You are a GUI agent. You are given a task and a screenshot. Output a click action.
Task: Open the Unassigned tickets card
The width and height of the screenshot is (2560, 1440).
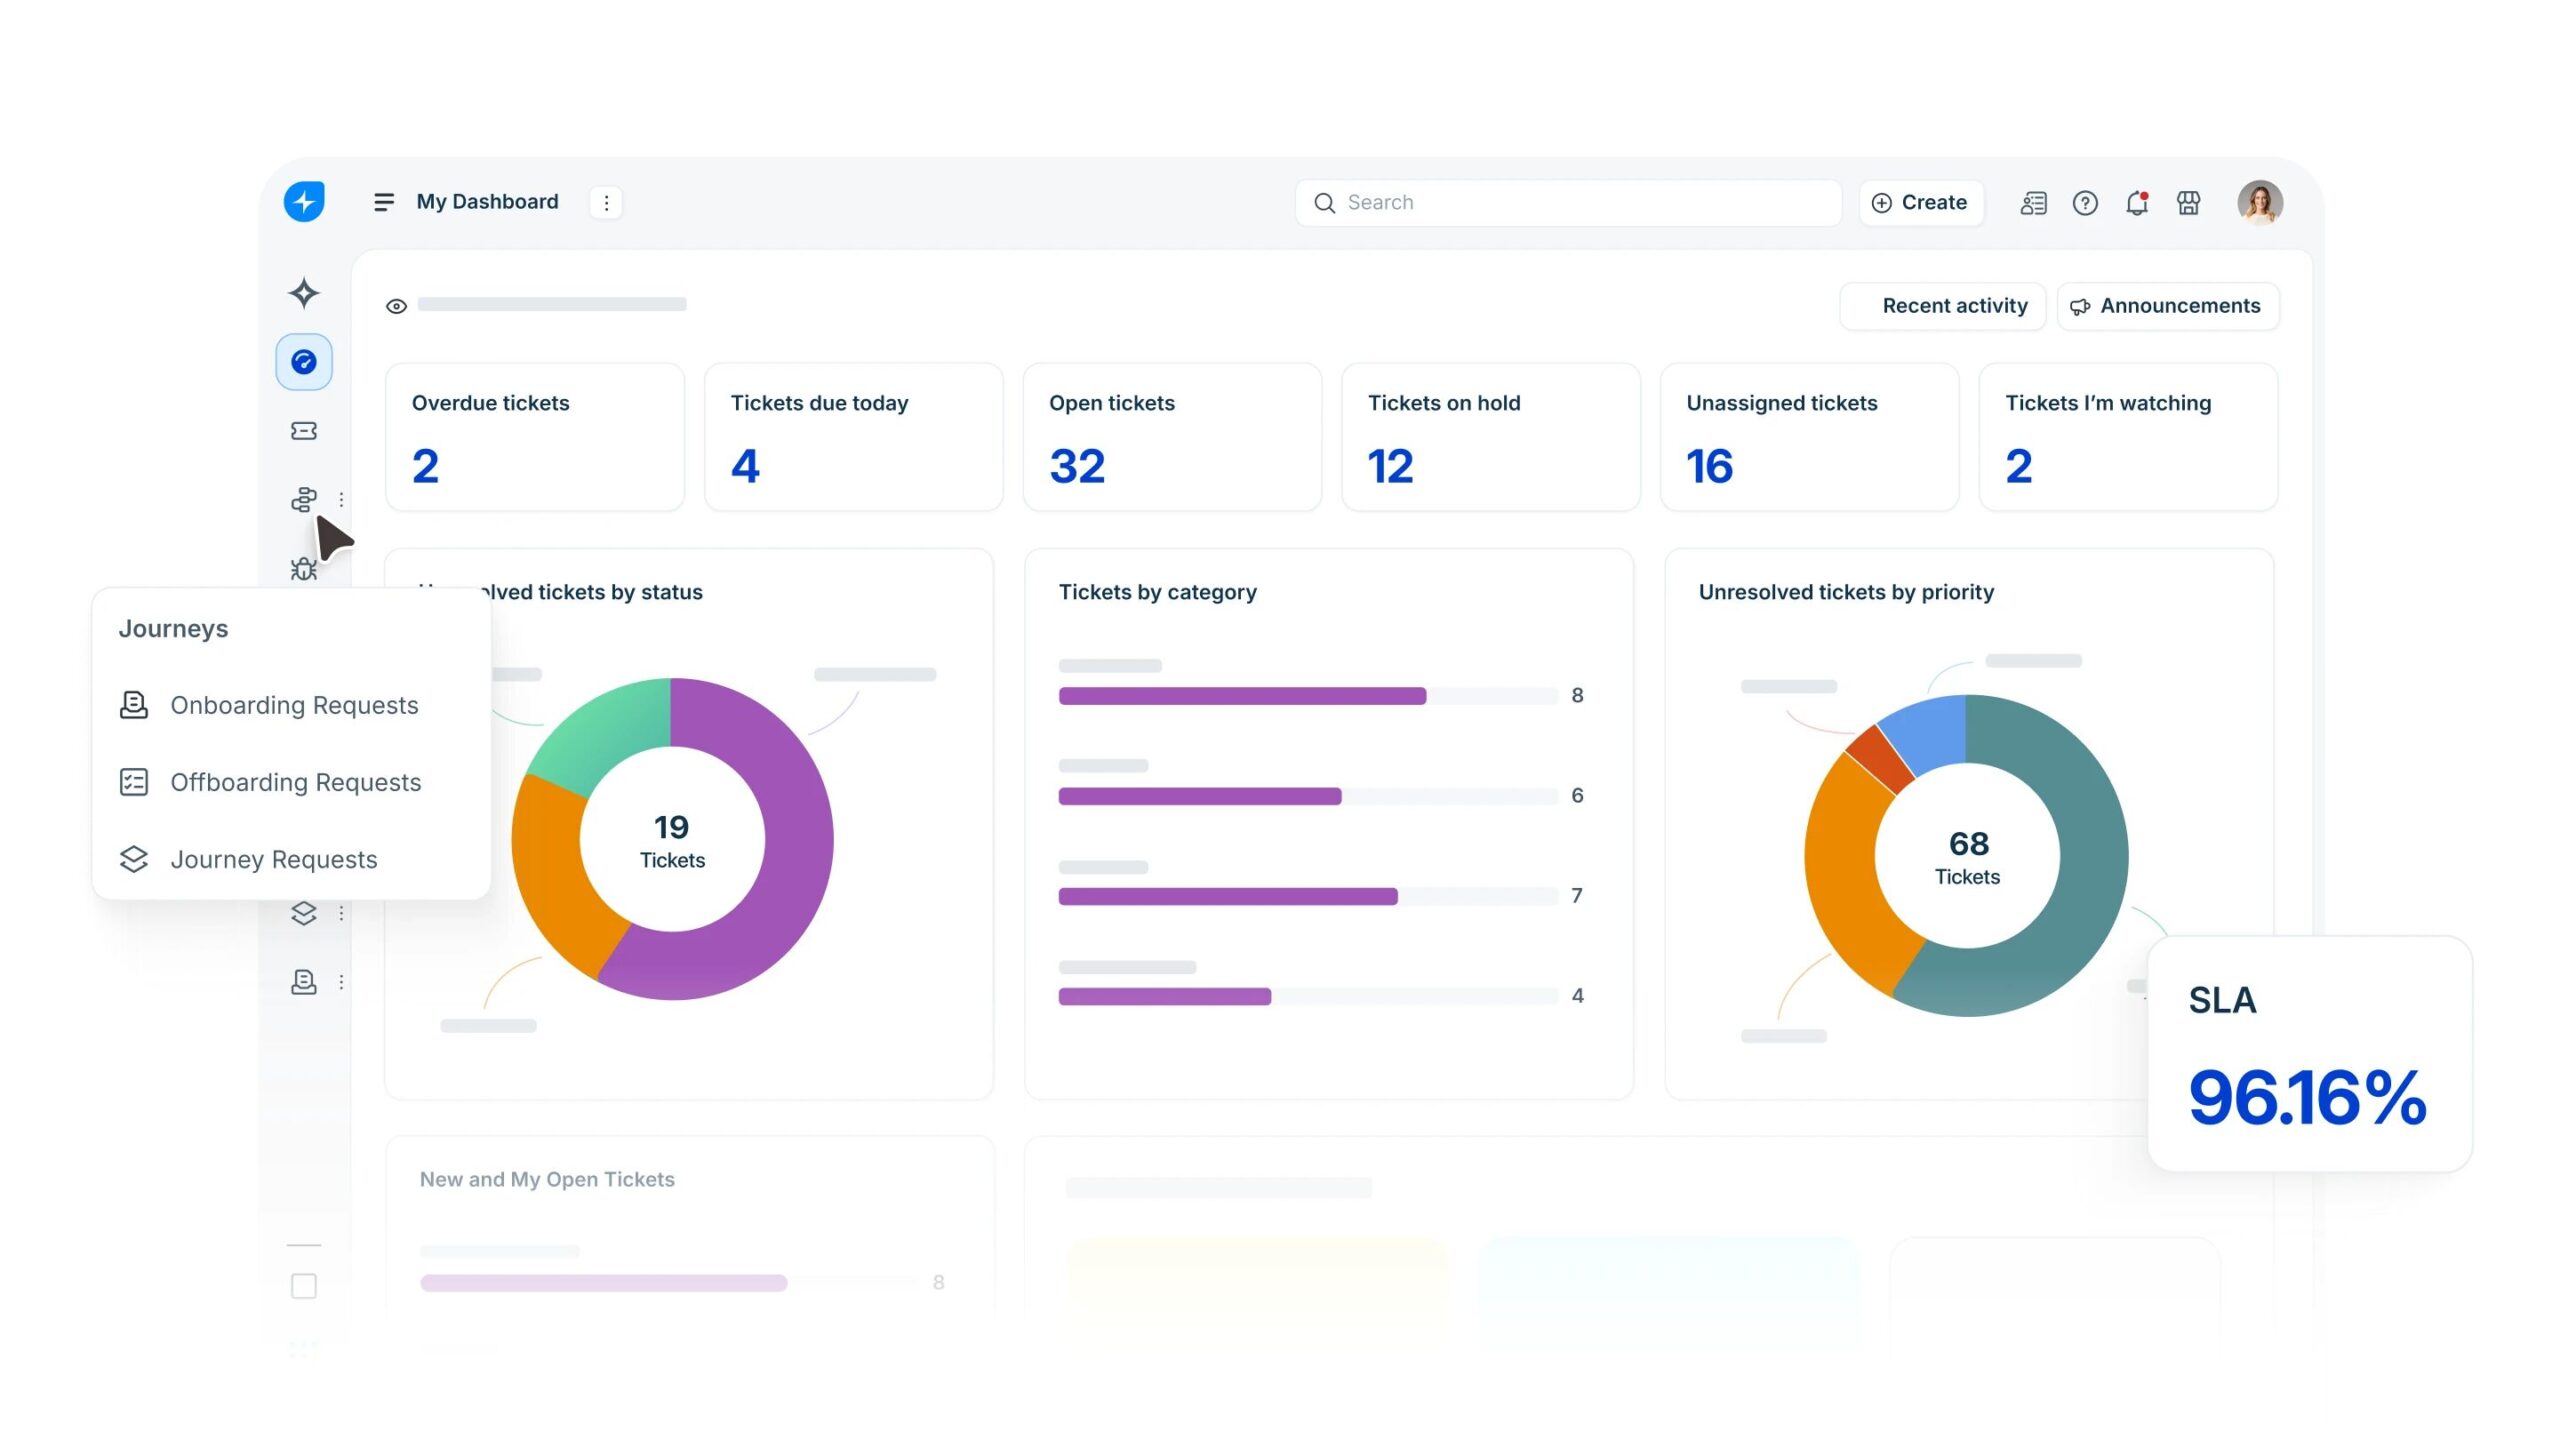pyautogui.click(x=1810, y=437)
